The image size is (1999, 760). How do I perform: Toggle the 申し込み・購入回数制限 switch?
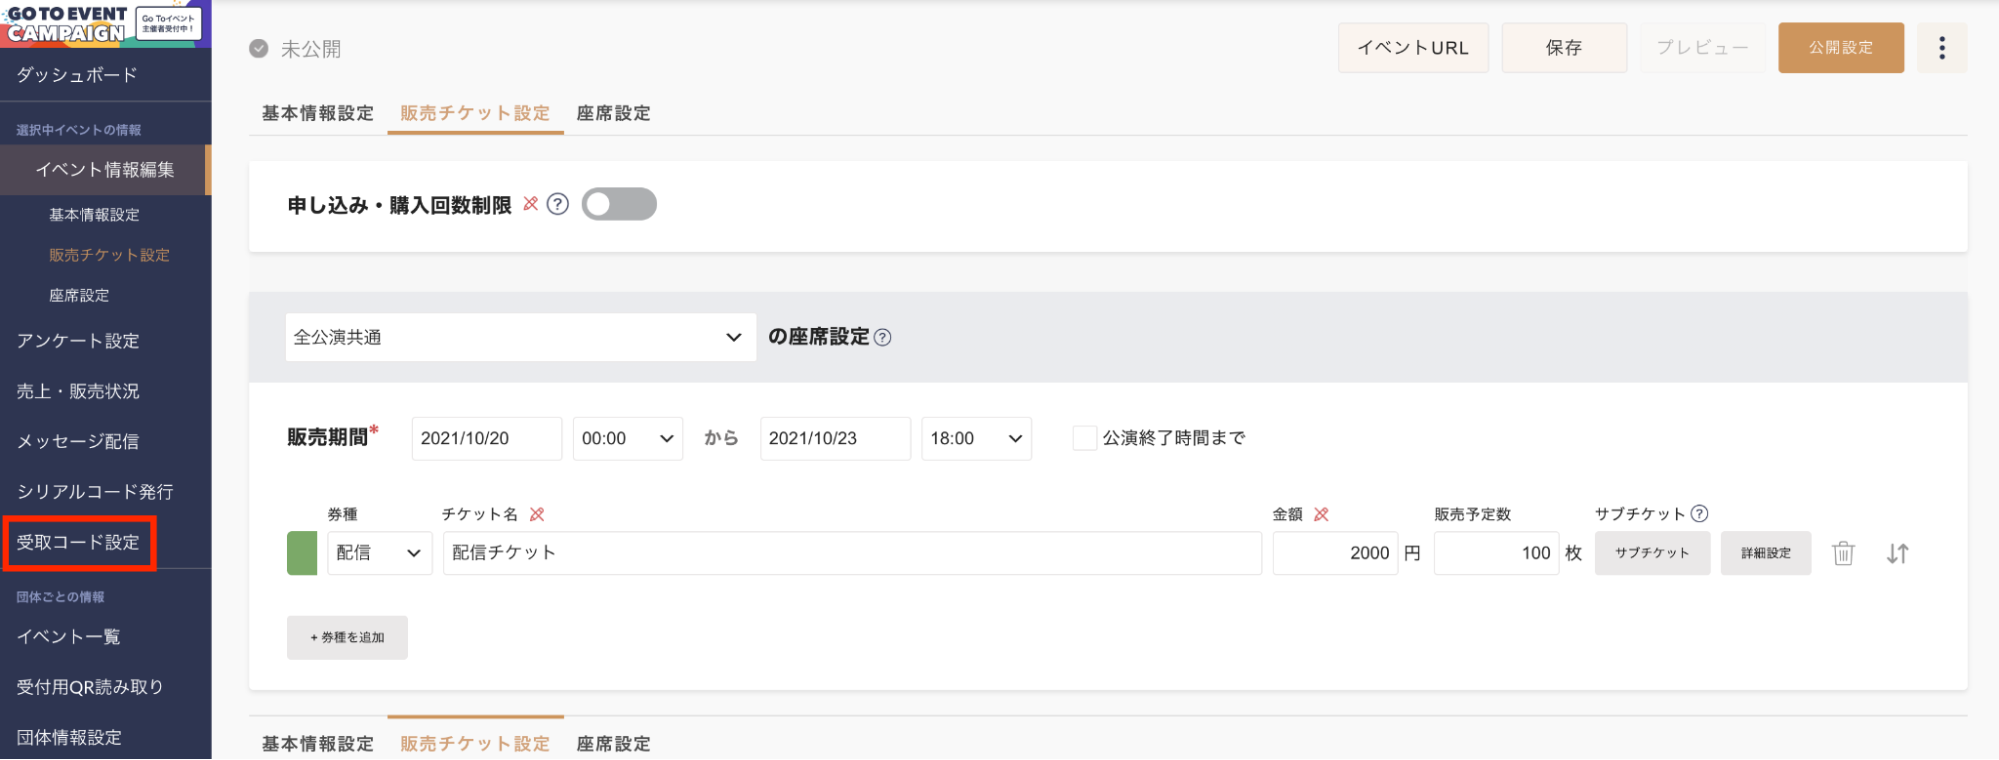click(x=619, y=204)
